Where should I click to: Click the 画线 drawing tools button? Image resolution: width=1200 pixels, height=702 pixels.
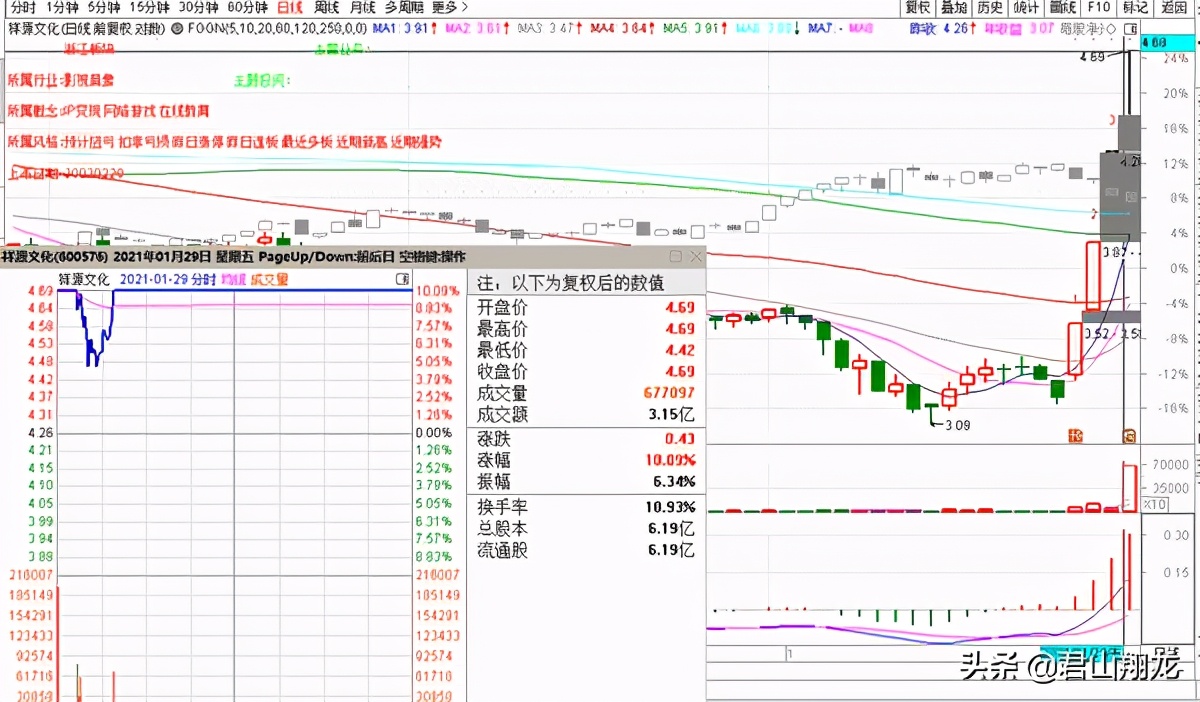[x=1063, y=8]
